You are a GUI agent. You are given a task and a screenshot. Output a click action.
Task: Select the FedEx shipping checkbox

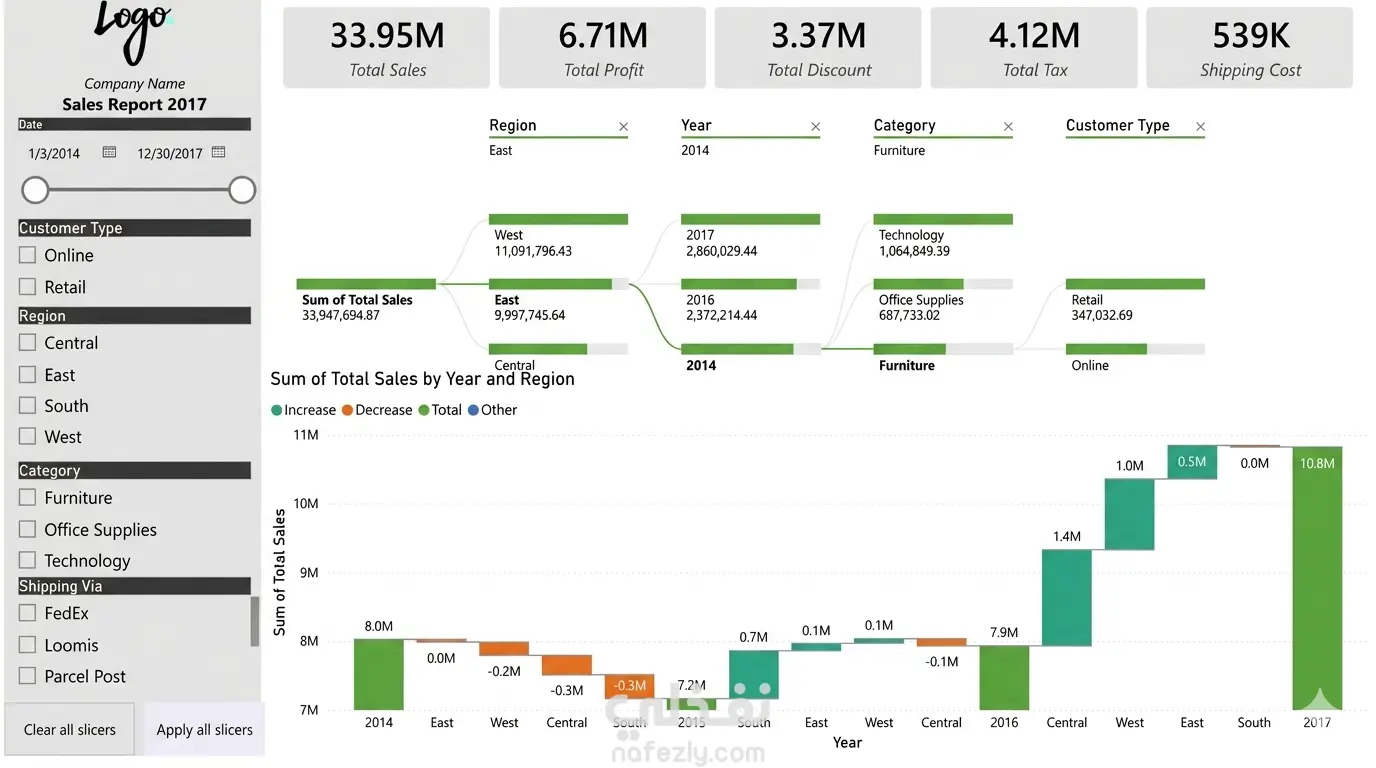28,613
